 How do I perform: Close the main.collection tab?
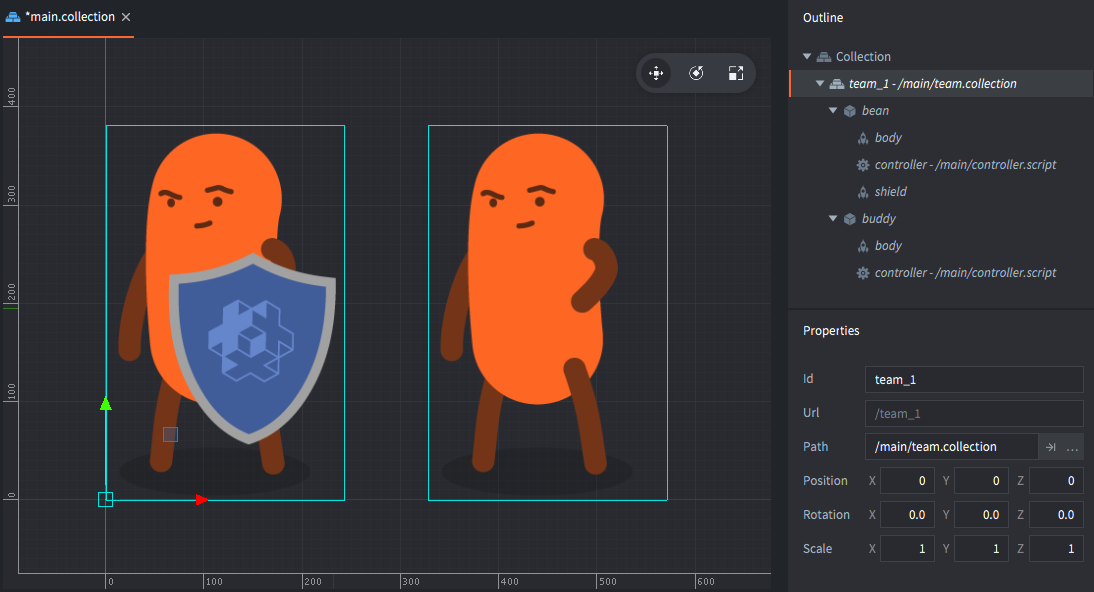[x=125, y=18]
